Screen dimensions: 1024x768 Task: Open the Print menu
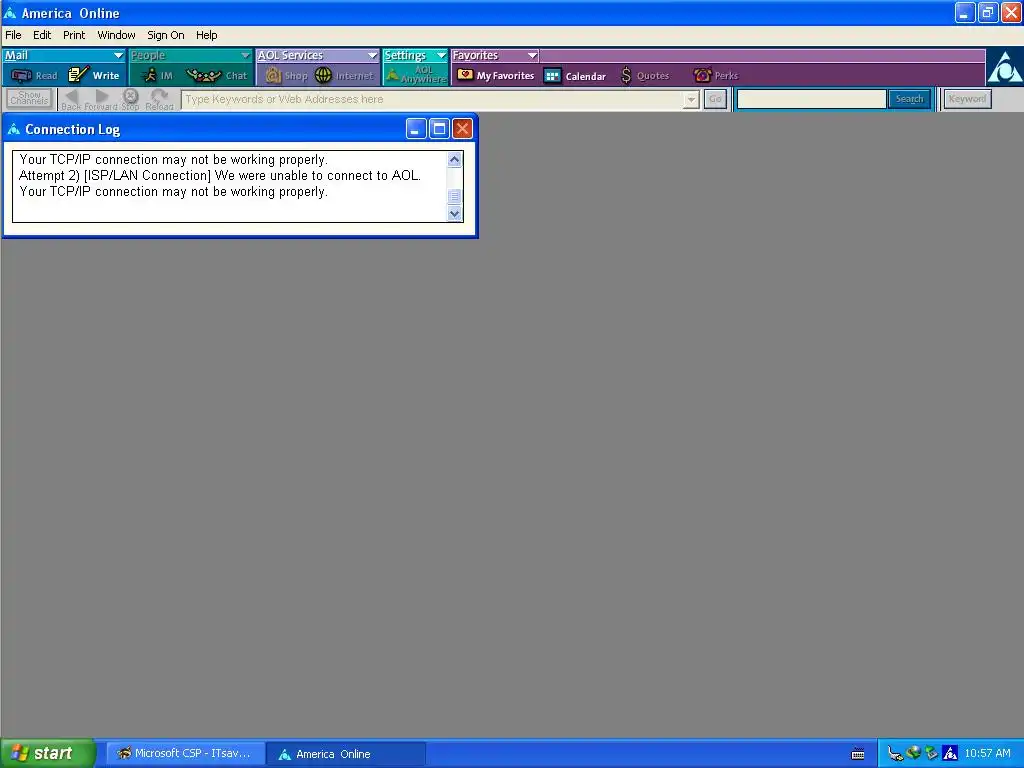74,35
